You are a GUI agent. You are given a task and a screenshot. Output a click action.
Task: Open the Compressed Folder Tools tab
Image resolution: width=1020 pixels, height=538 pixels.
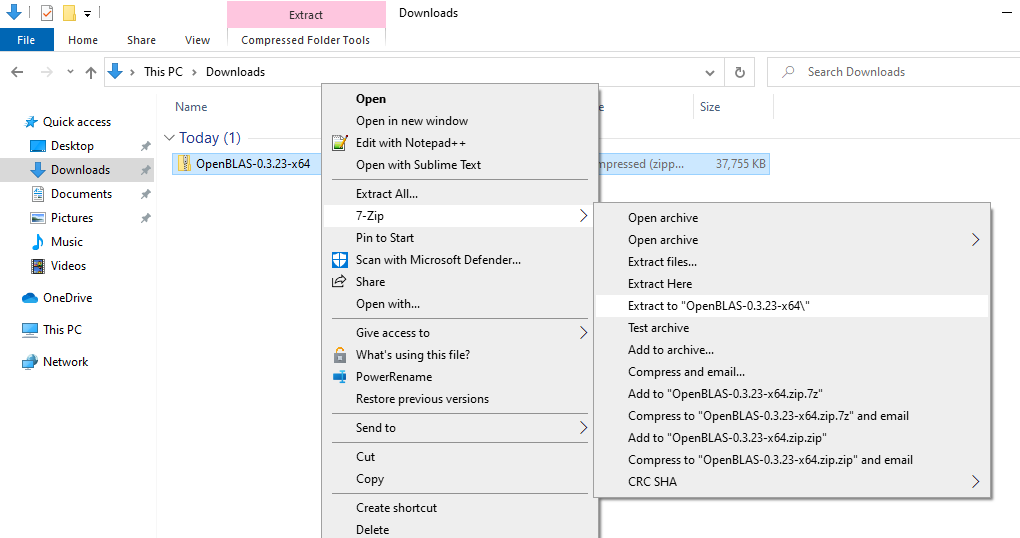(x=306, y=40)
